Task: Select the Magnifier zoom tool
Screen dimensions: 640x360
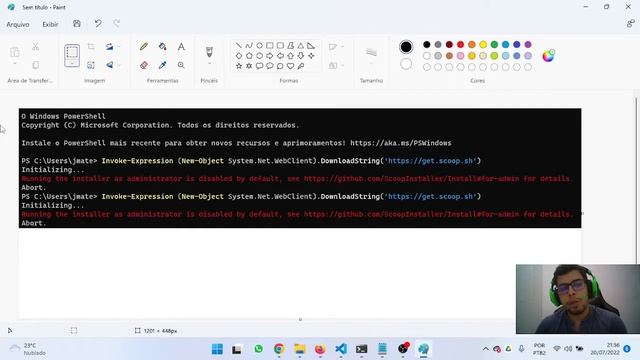Action: coord(181,65)
